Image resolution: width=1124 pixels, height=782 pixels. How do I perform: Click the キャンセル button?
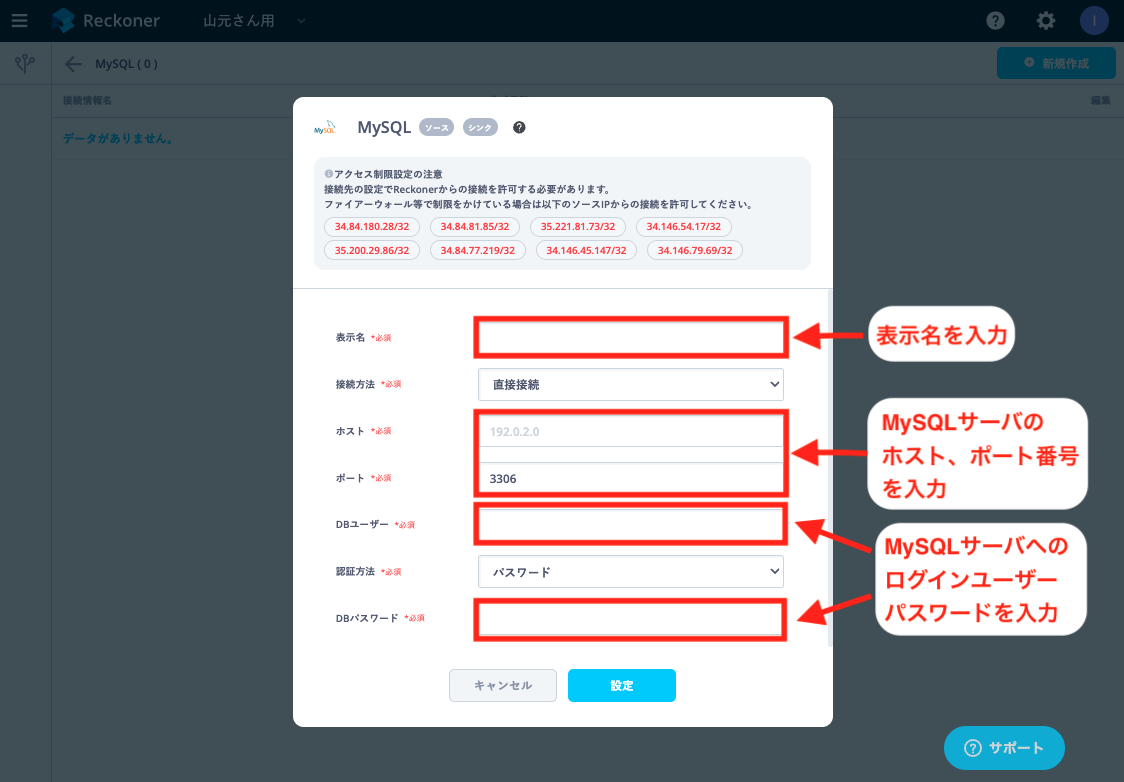[x=503, y=685]
